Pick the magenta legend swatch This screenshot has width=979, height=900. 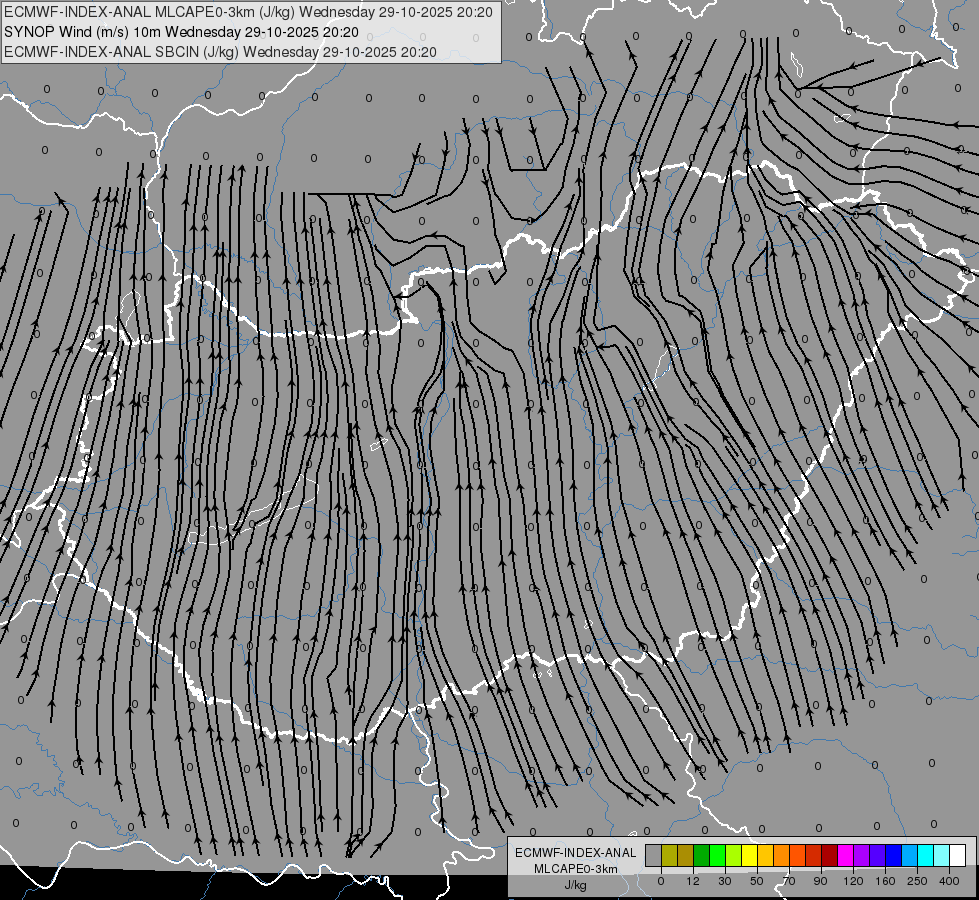846,855
